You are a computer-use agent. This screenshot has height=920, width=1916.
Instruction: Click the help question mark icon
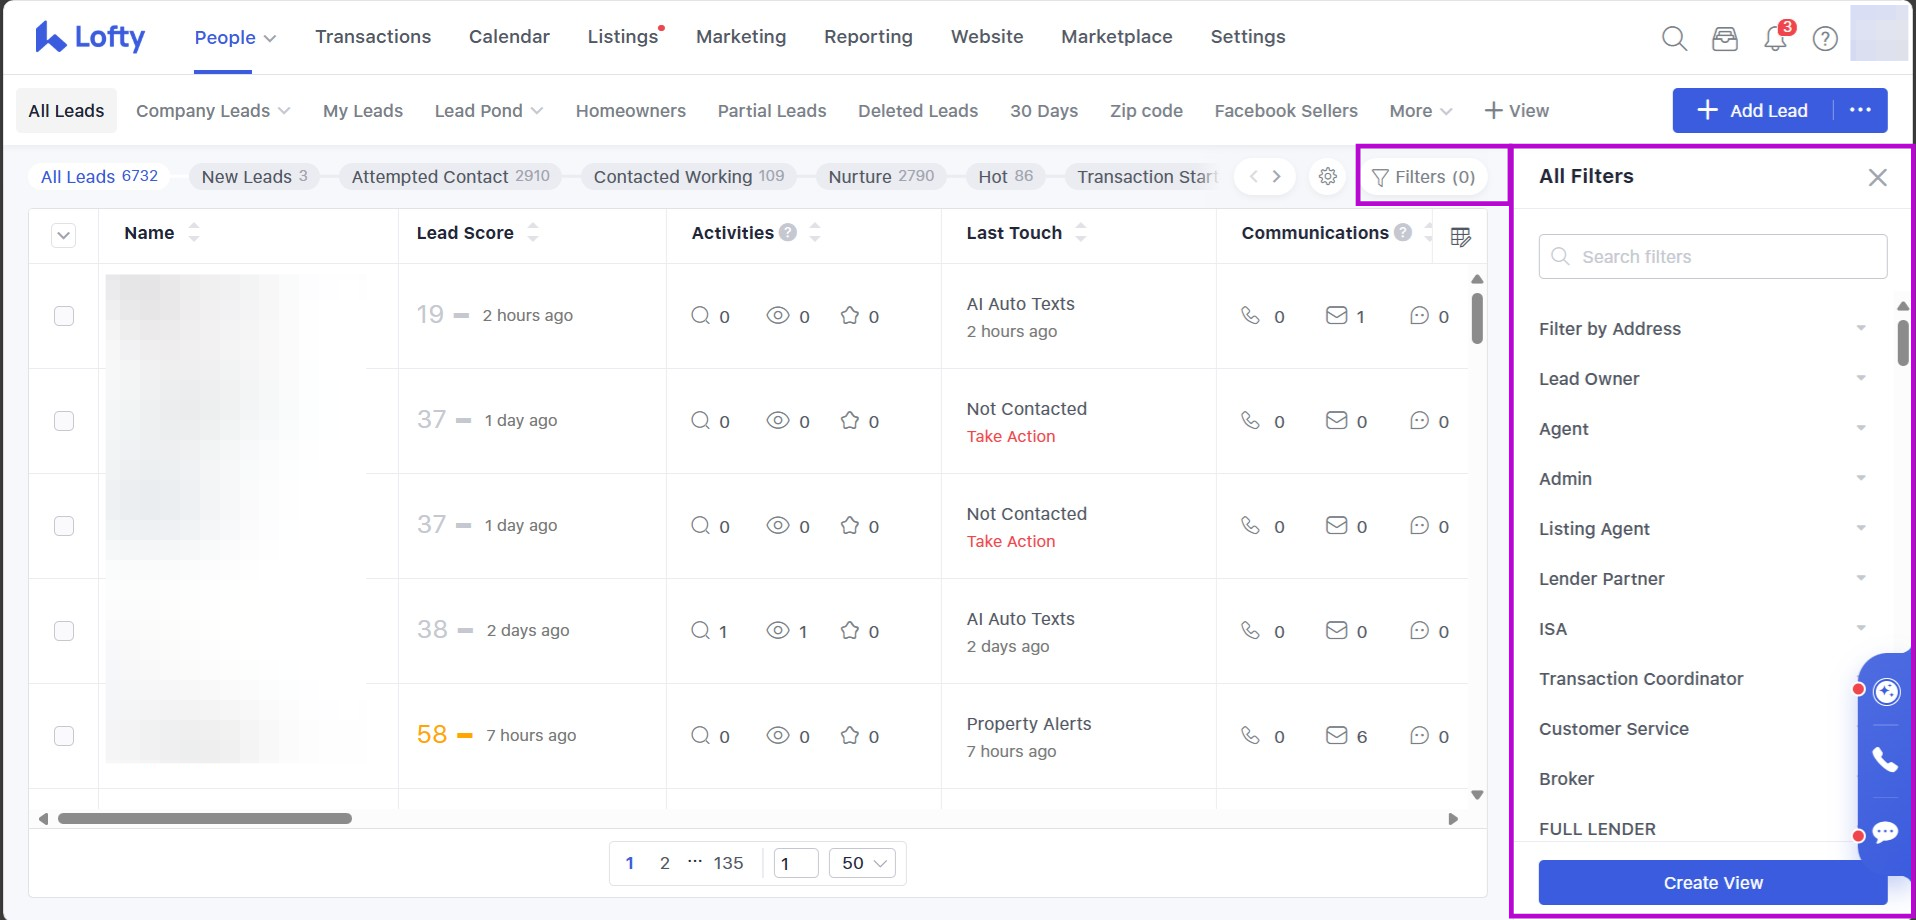pyautogui.click(x=1825, y=39)
